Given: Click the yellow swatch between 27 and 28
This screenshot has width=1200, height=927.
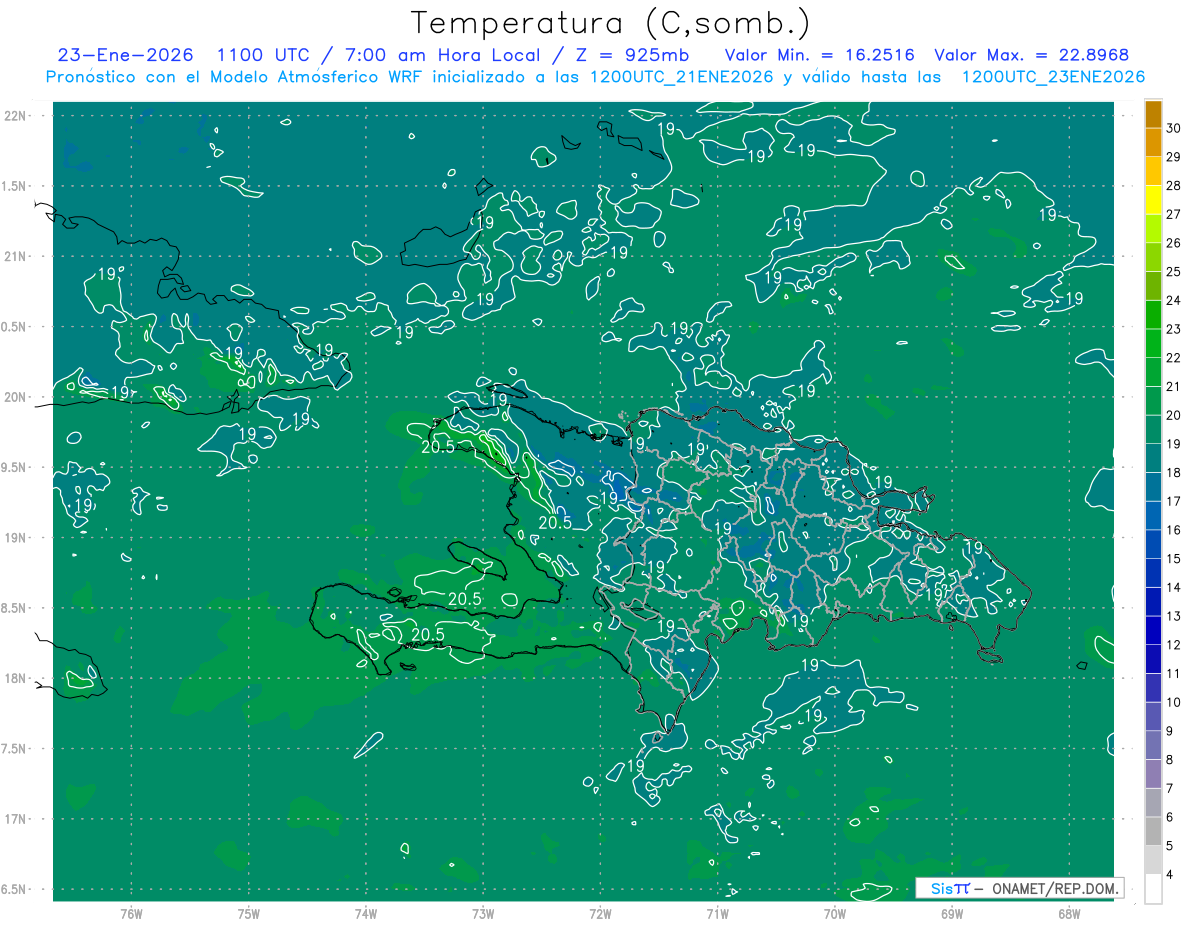Looking at the screenshot, I should (1153, 200).
